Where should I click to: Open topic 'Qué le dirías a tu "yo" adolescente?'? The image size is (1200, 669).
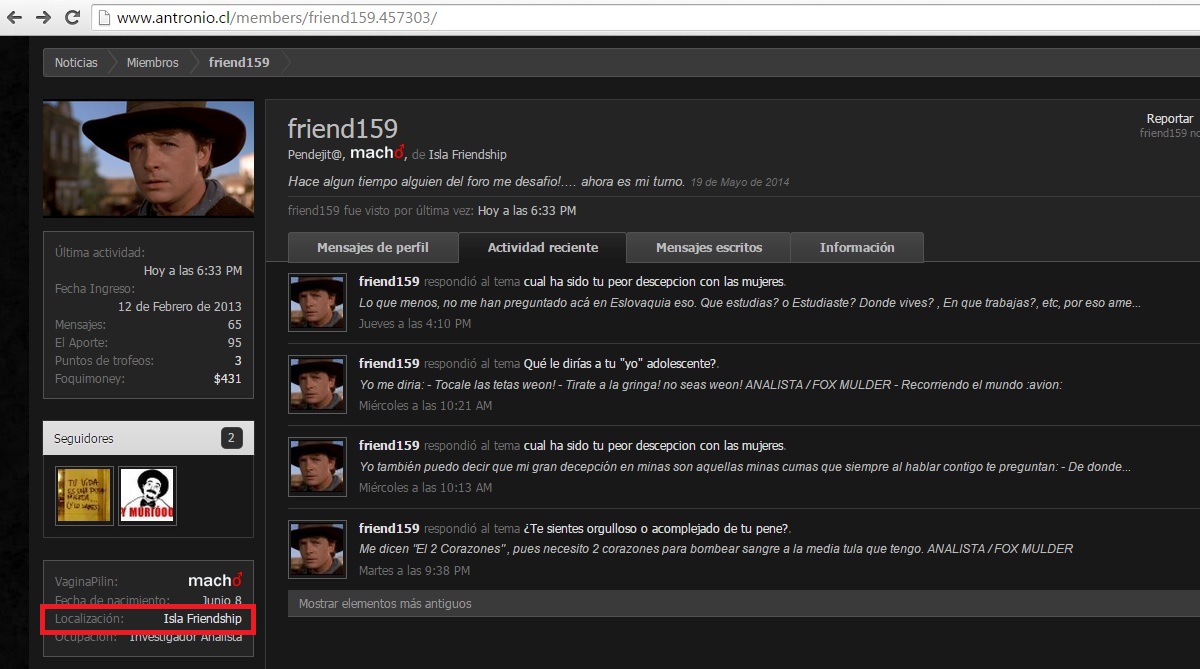point(621,363)
